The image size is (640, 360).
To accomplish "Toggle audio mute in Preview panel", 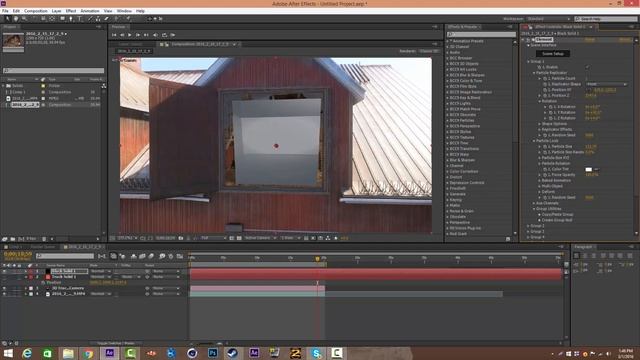I will pyautogui.click(x=155, y=35).
